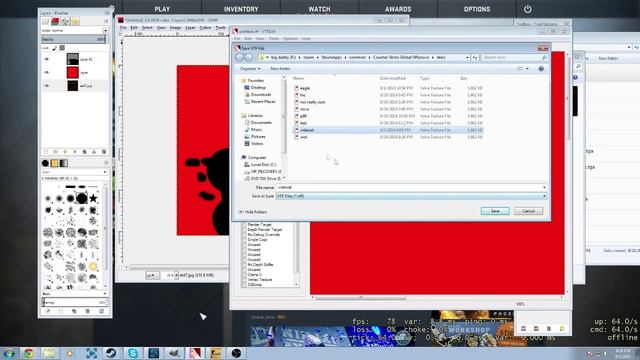Viewport: 640px width, 360px height.
Task: Open GIMP zoom percentage dropdown
Action: pyautogui.click(x=176, y=276)
